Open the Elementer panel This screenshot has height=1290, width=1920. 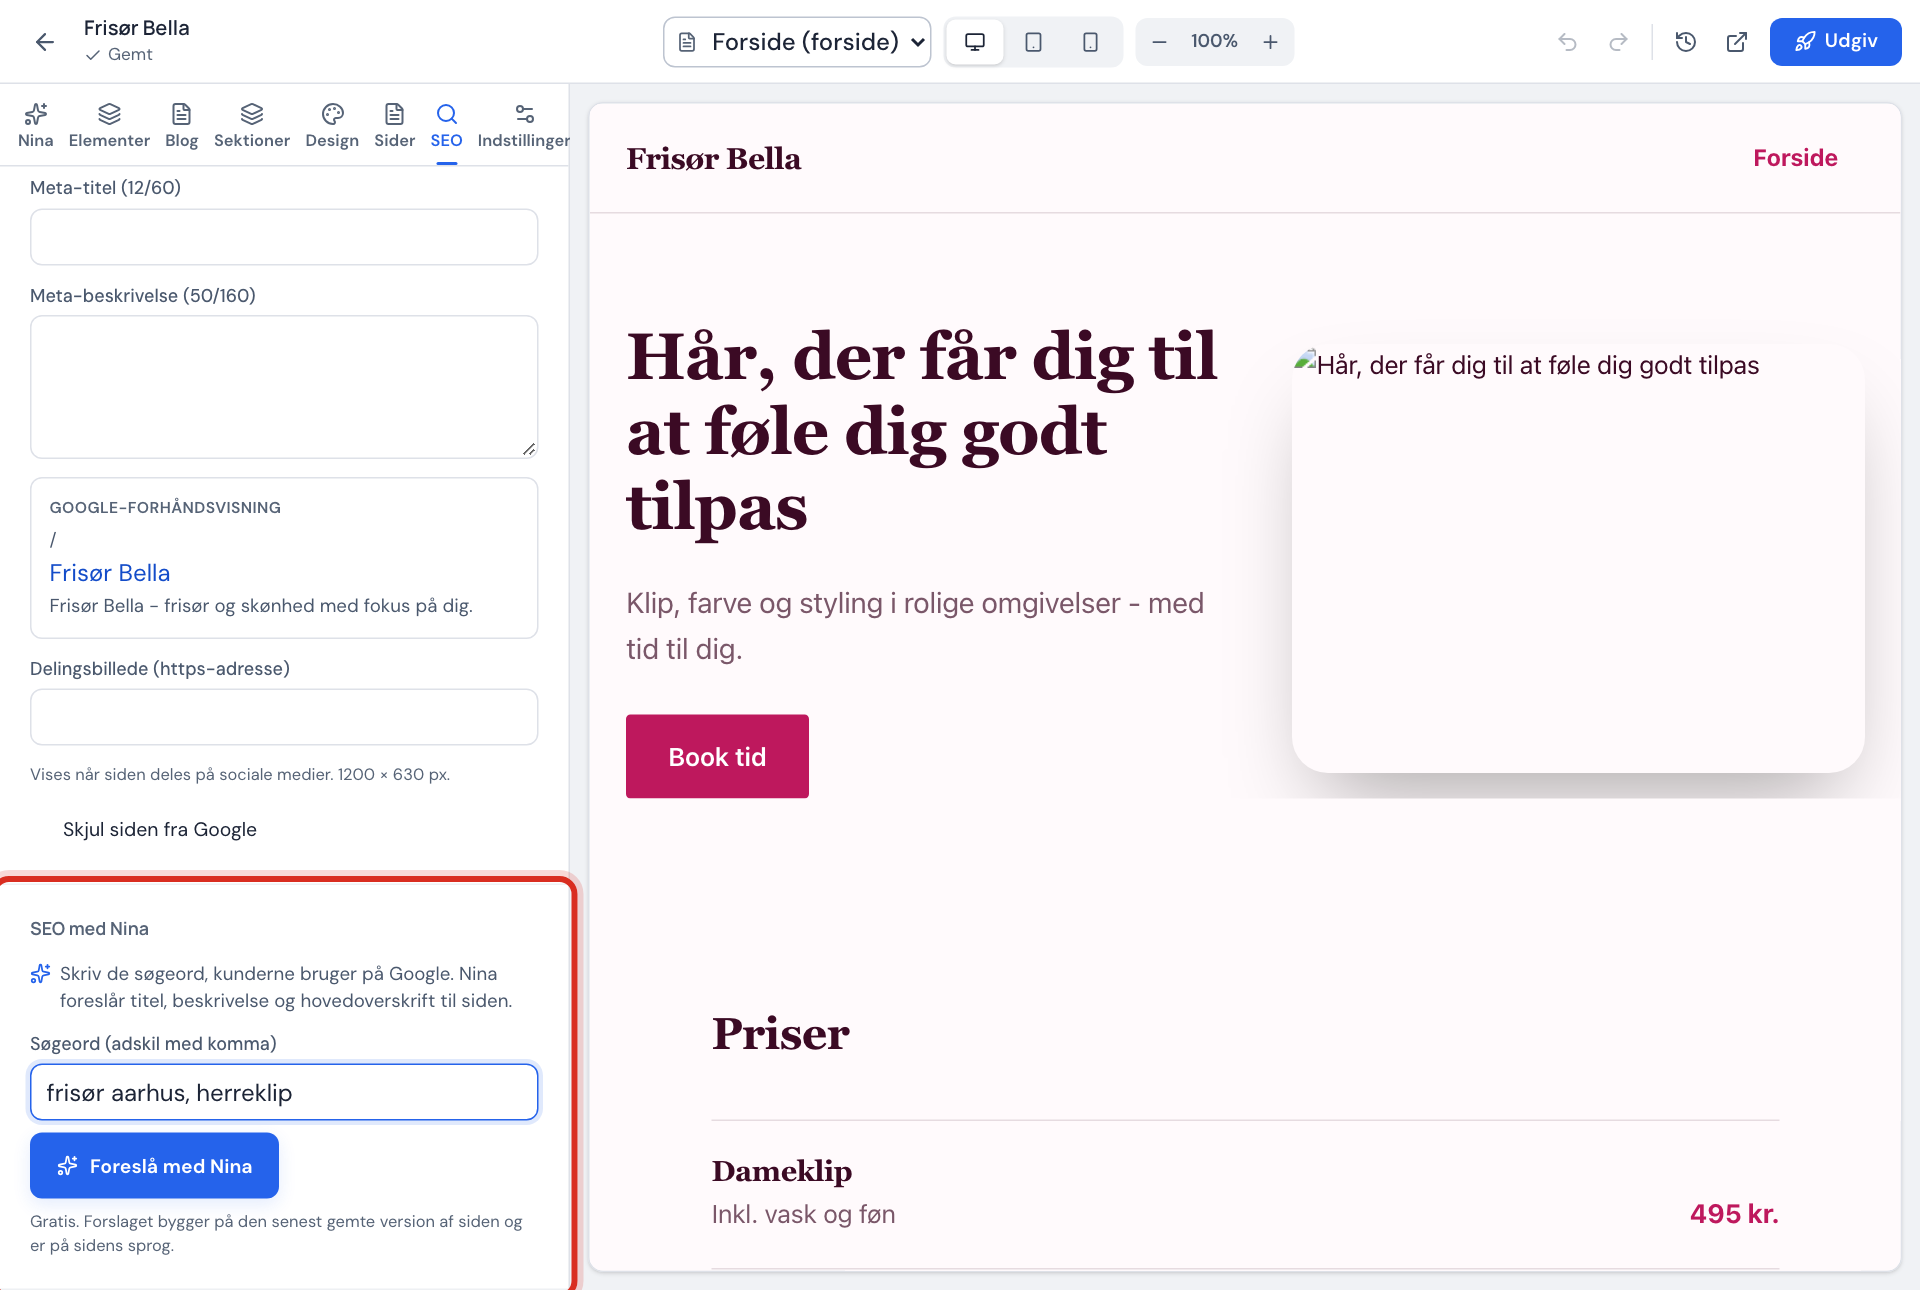pyautogui.click(x=109, y=126)
